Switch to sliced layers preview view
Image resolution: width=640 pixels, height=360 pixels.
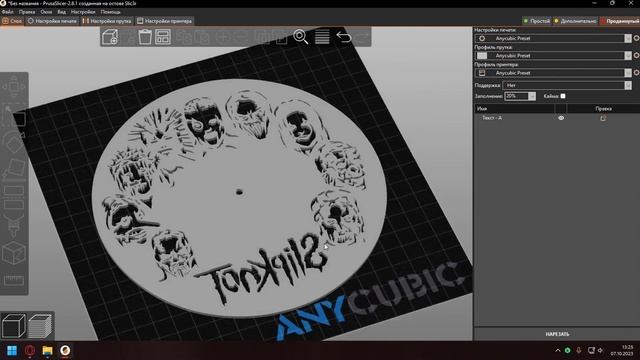pyautogui.click(x=40, y=326)
